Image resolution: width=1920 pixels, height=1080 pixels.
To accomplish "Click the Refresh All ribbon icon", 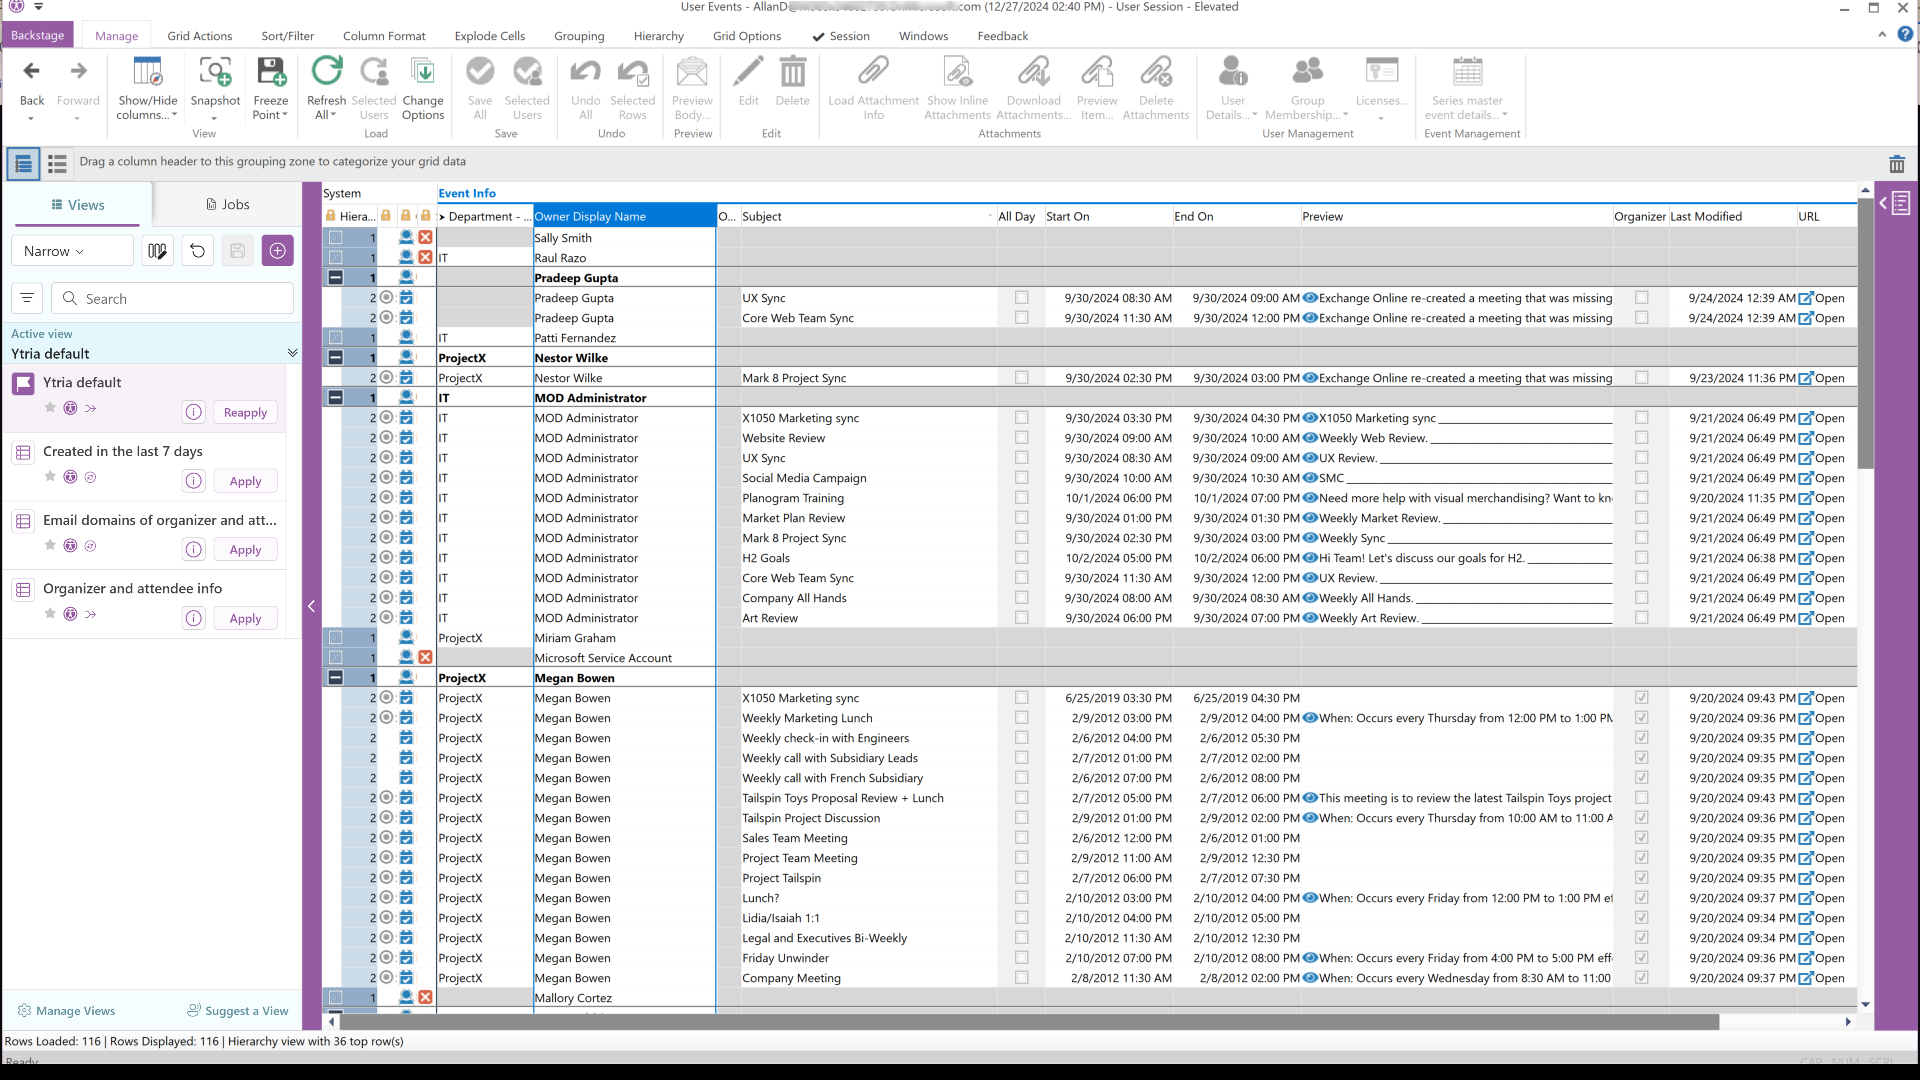I will tap(326, 72).
